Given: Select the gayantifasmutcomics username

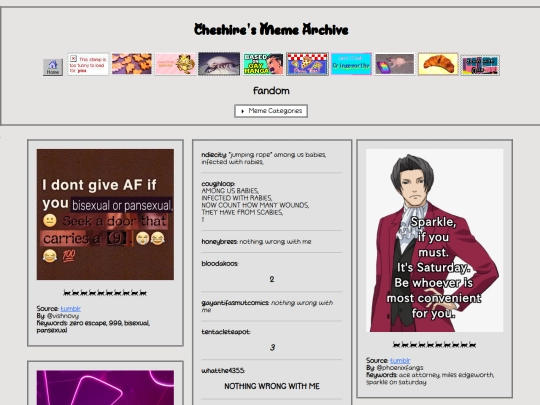Looking at the screenshot, I should click(x=235, y=303).
